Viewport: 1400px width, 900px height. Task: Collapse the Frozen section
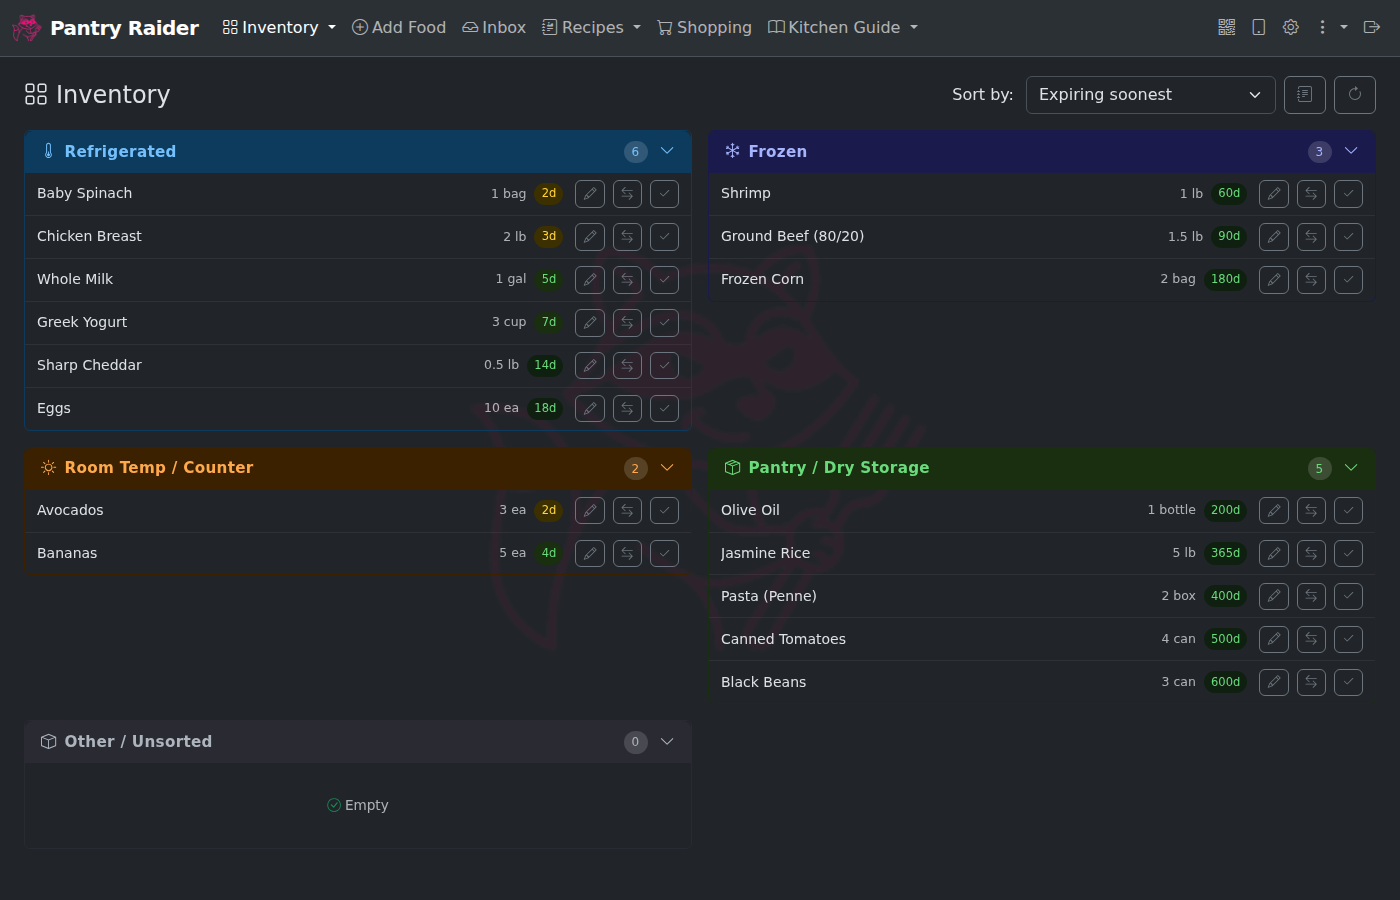pos(1351,151)
